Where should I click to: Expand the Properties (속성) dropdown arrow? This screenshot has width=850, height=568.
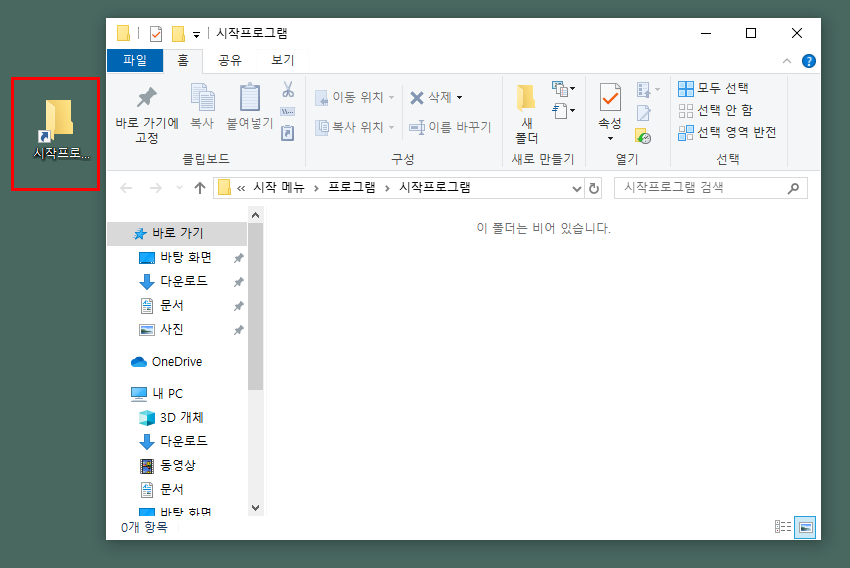pyautogui.click(x=610, y=139)
